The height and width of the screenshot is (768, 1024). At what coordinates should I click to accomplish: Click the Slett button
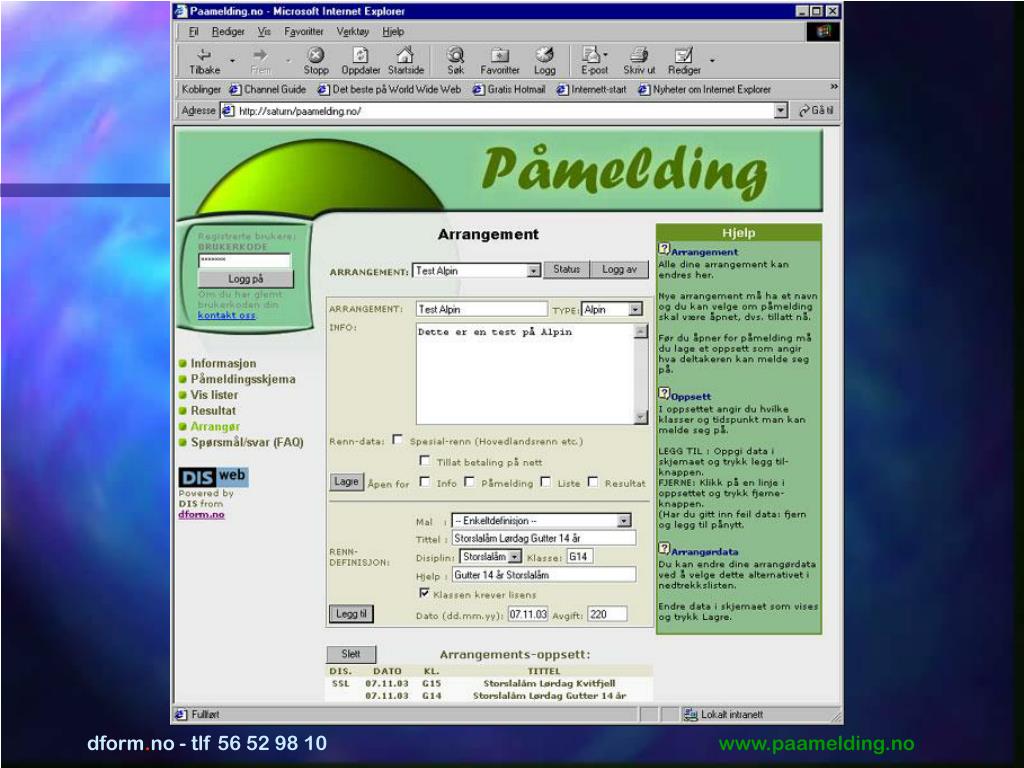click(351, 654)
